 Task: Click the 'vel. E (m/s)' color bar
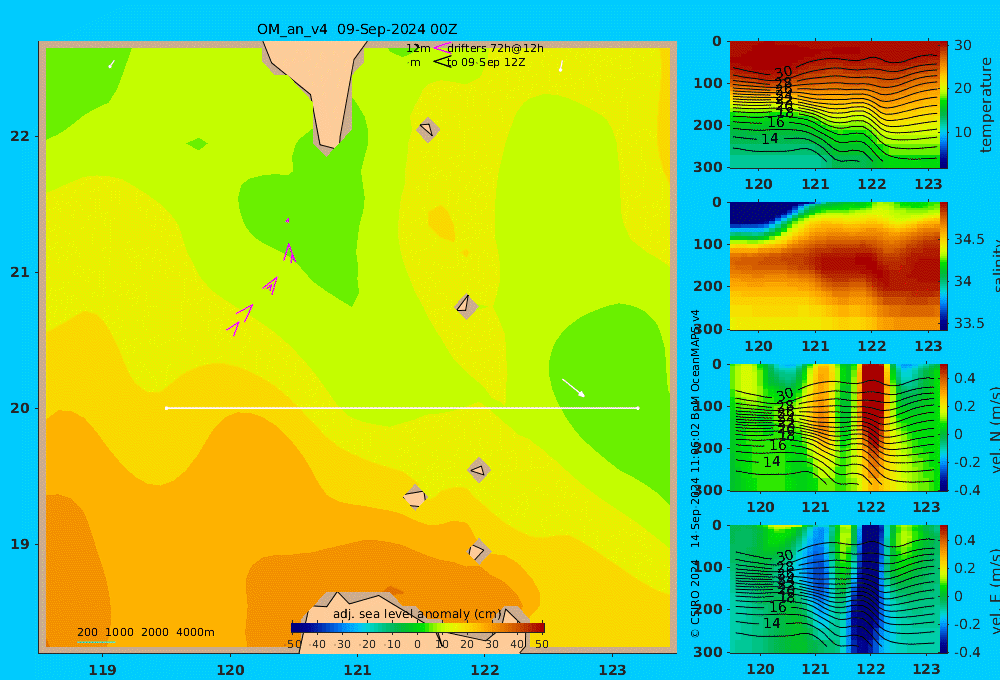point(944,589)
